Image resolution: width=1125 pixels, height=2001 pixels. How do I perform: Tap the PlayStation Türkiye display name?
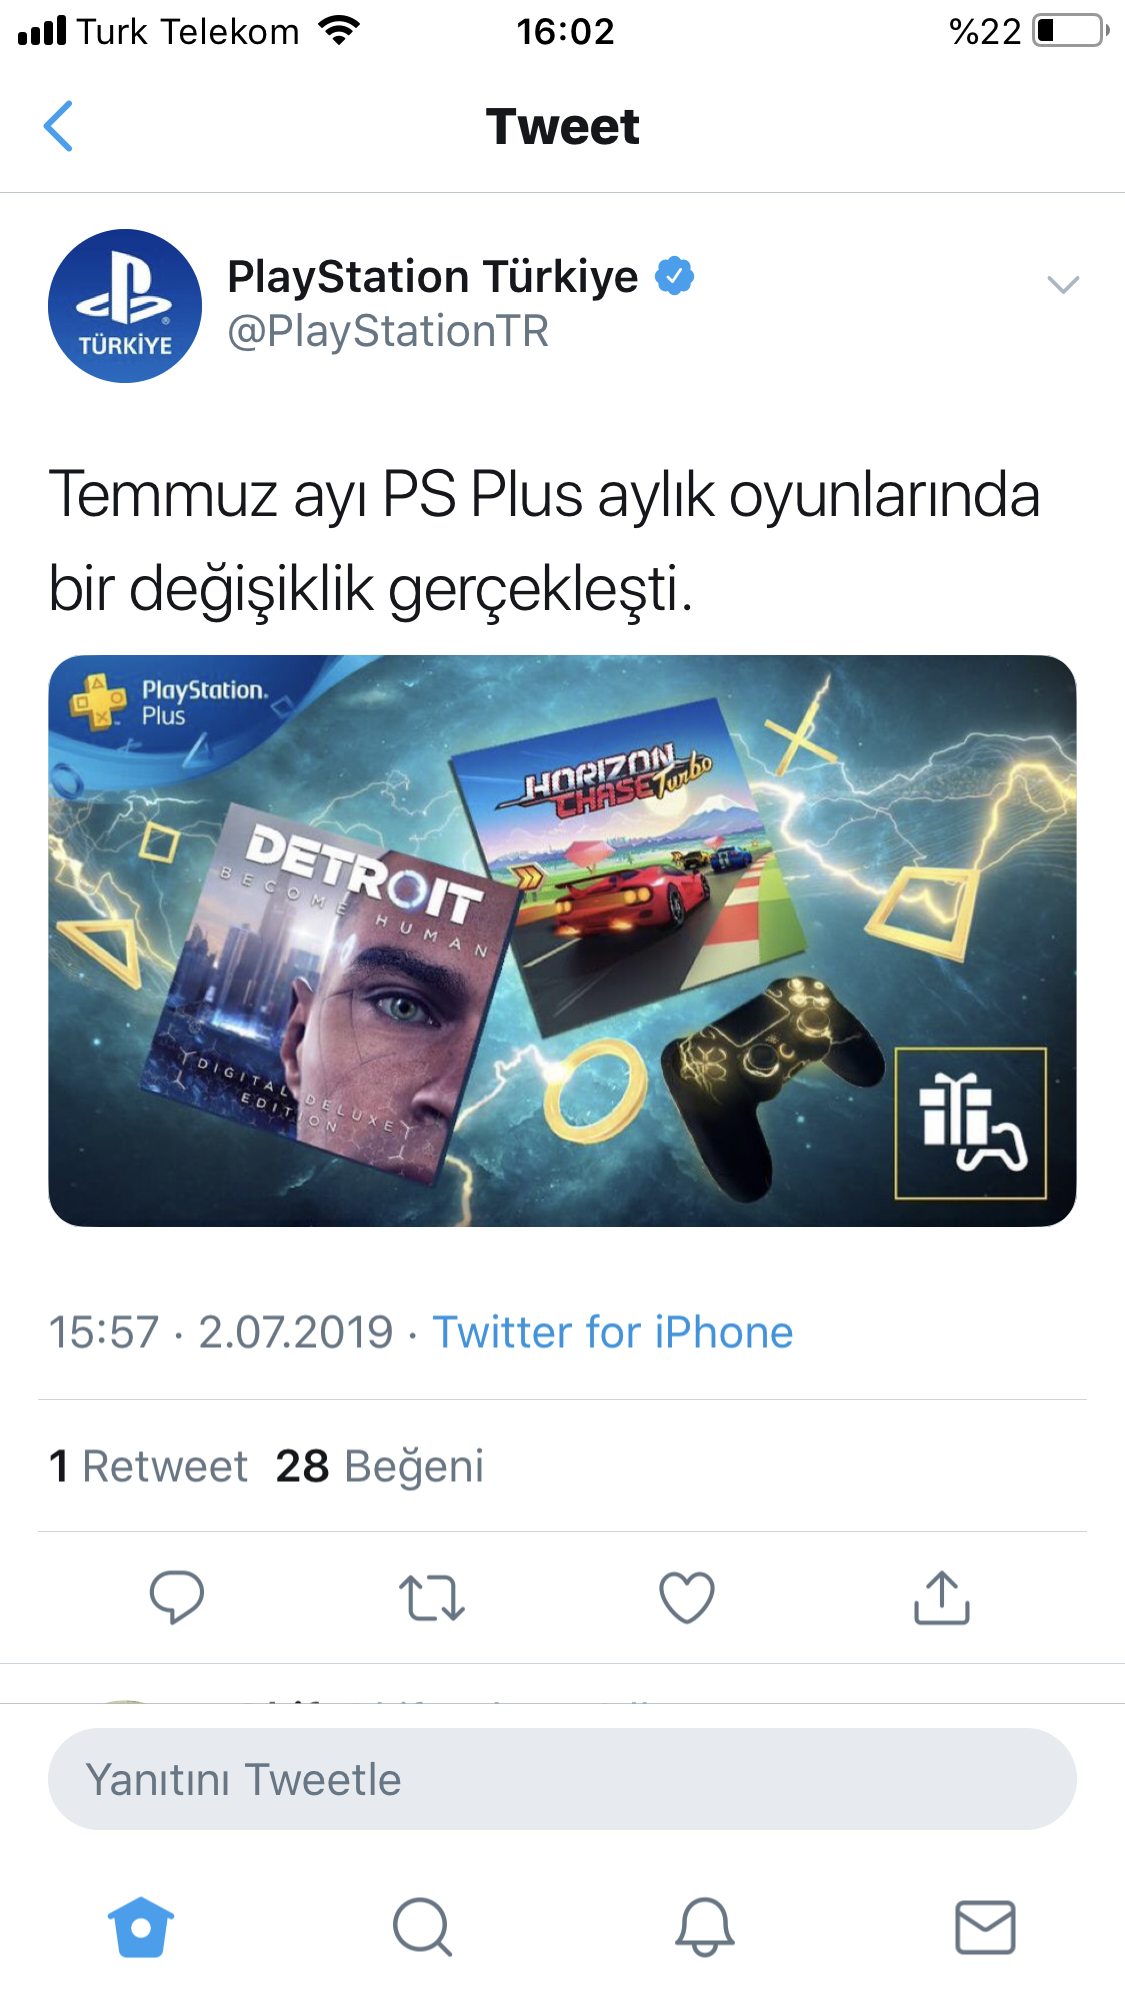432,277
